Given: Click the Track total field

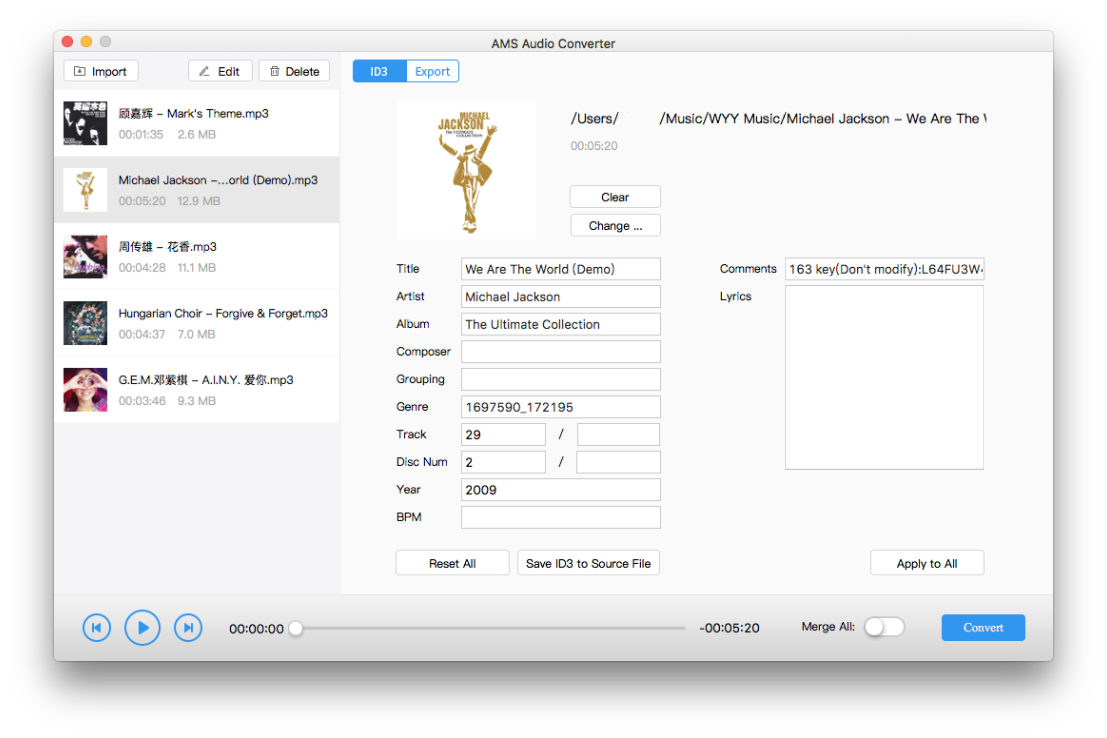Looking at the screenshot, I should tap(618, 434).
